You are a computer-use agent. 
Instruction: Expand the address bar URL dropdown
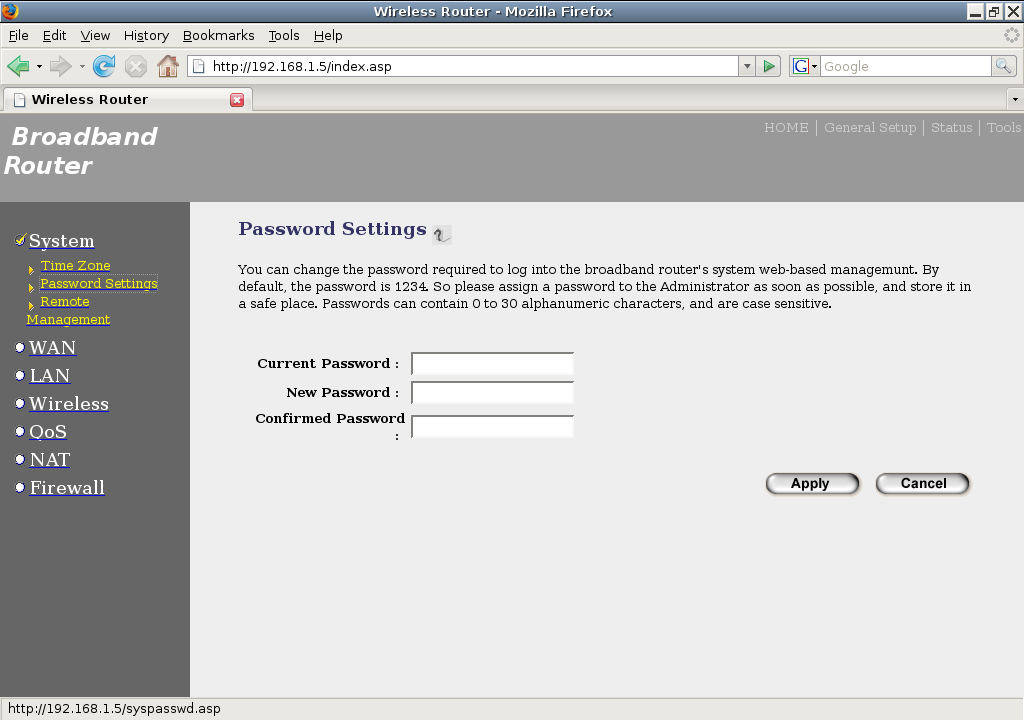pyautogui.click(x=747, y=66)
